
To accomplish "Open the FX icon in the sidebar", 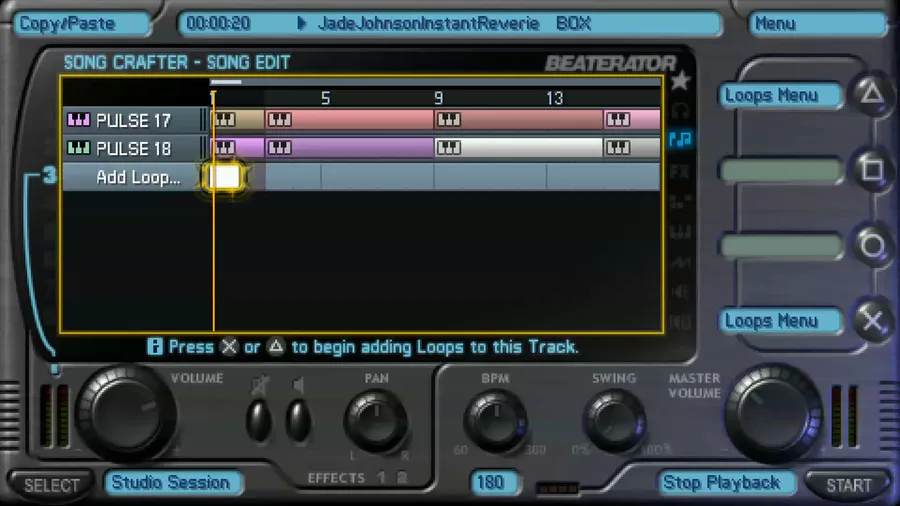I will [680, 171].
